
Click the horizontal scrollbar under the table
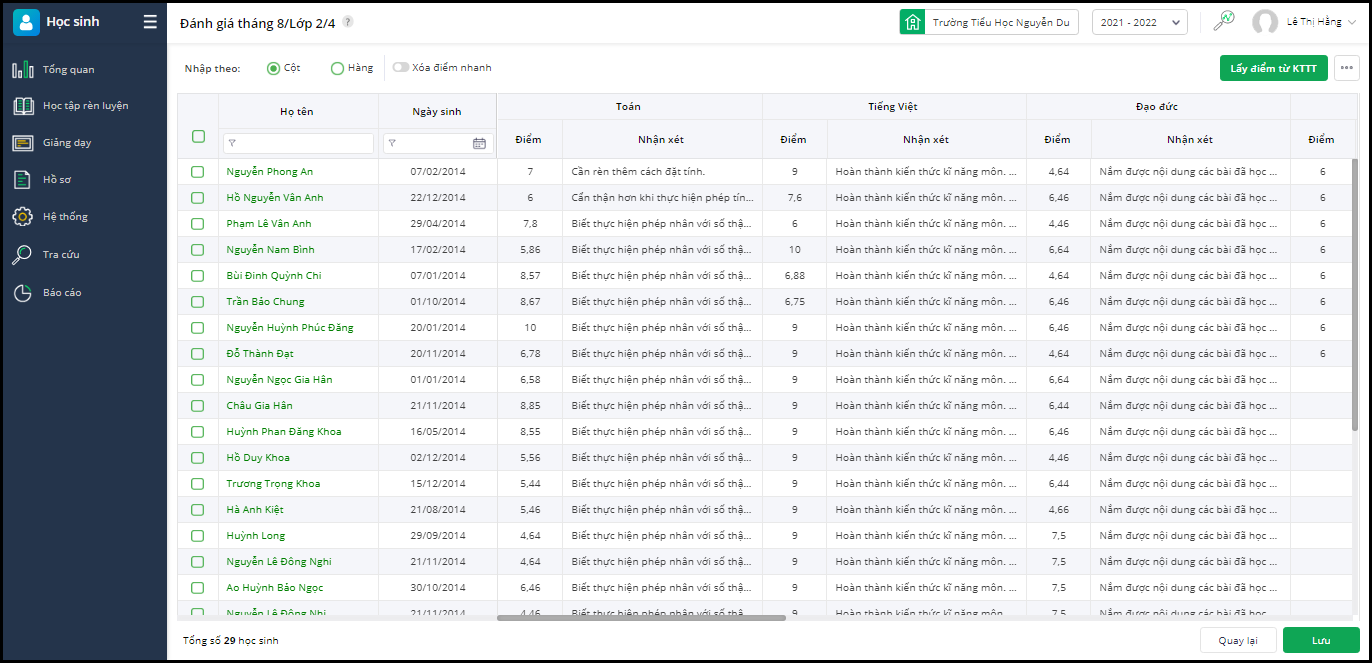pos(641,618)
